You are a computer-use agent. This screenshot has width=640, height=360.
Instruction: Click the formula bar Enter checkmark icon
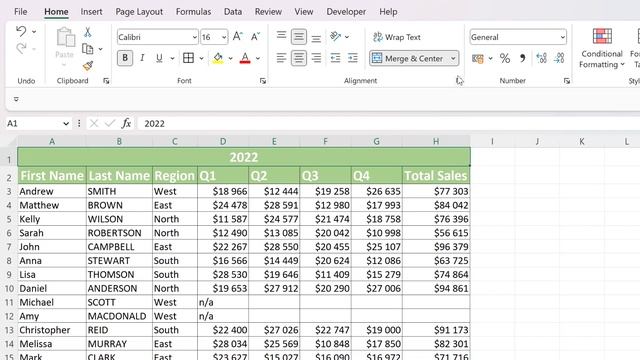tap(109, 123)
